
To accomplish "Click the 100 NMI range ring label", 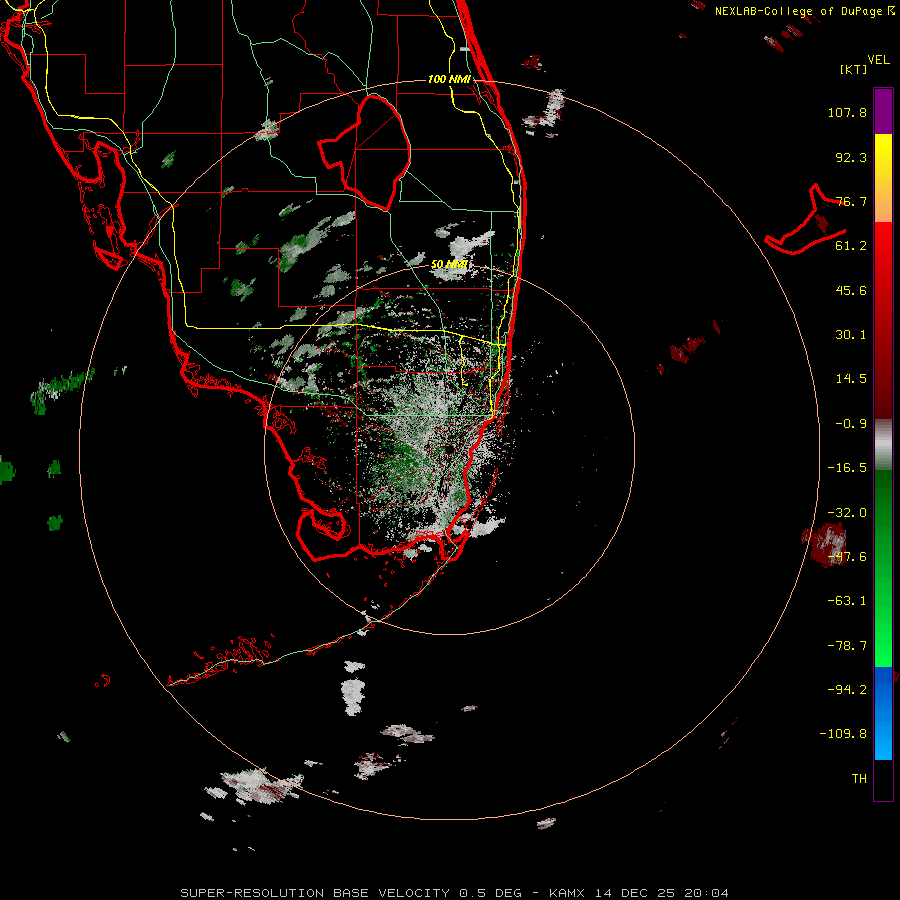I will [449, 79].
